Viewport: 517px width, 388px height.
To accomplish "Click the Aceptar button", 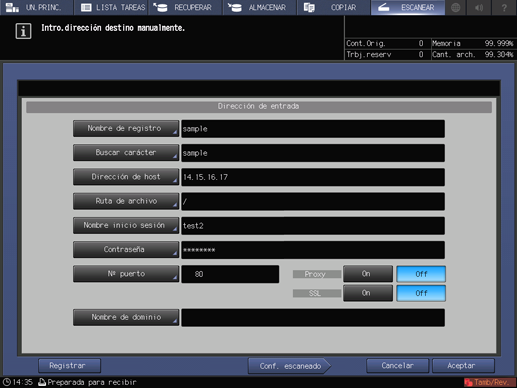I will [x=463, y=366].
